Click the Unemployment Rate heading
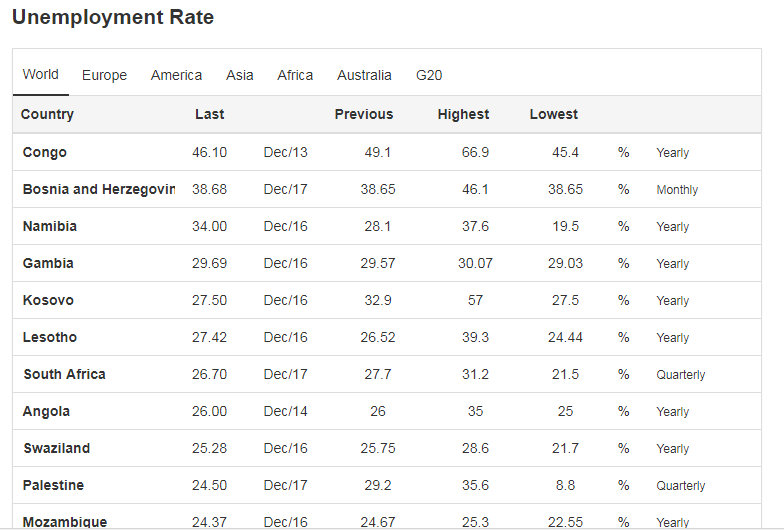The image size is (784, 530). click(x=113, y=18)
